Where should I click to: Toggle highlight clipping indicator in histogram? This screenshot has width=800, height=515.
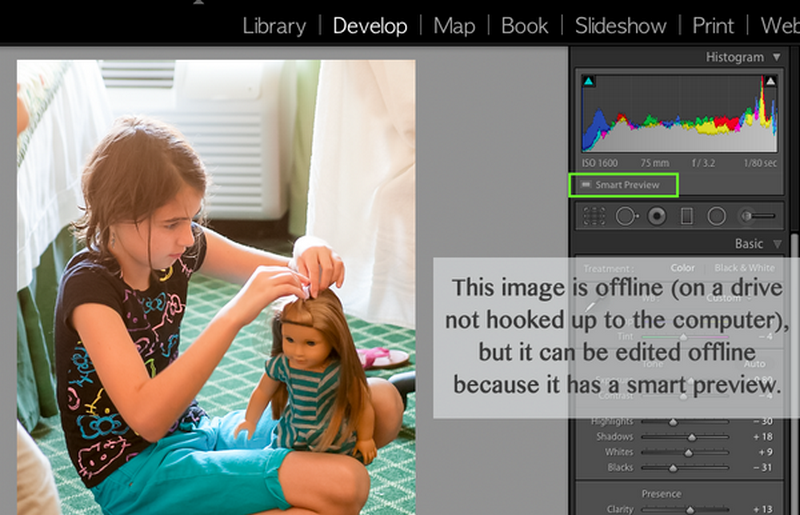coord(770,81)
